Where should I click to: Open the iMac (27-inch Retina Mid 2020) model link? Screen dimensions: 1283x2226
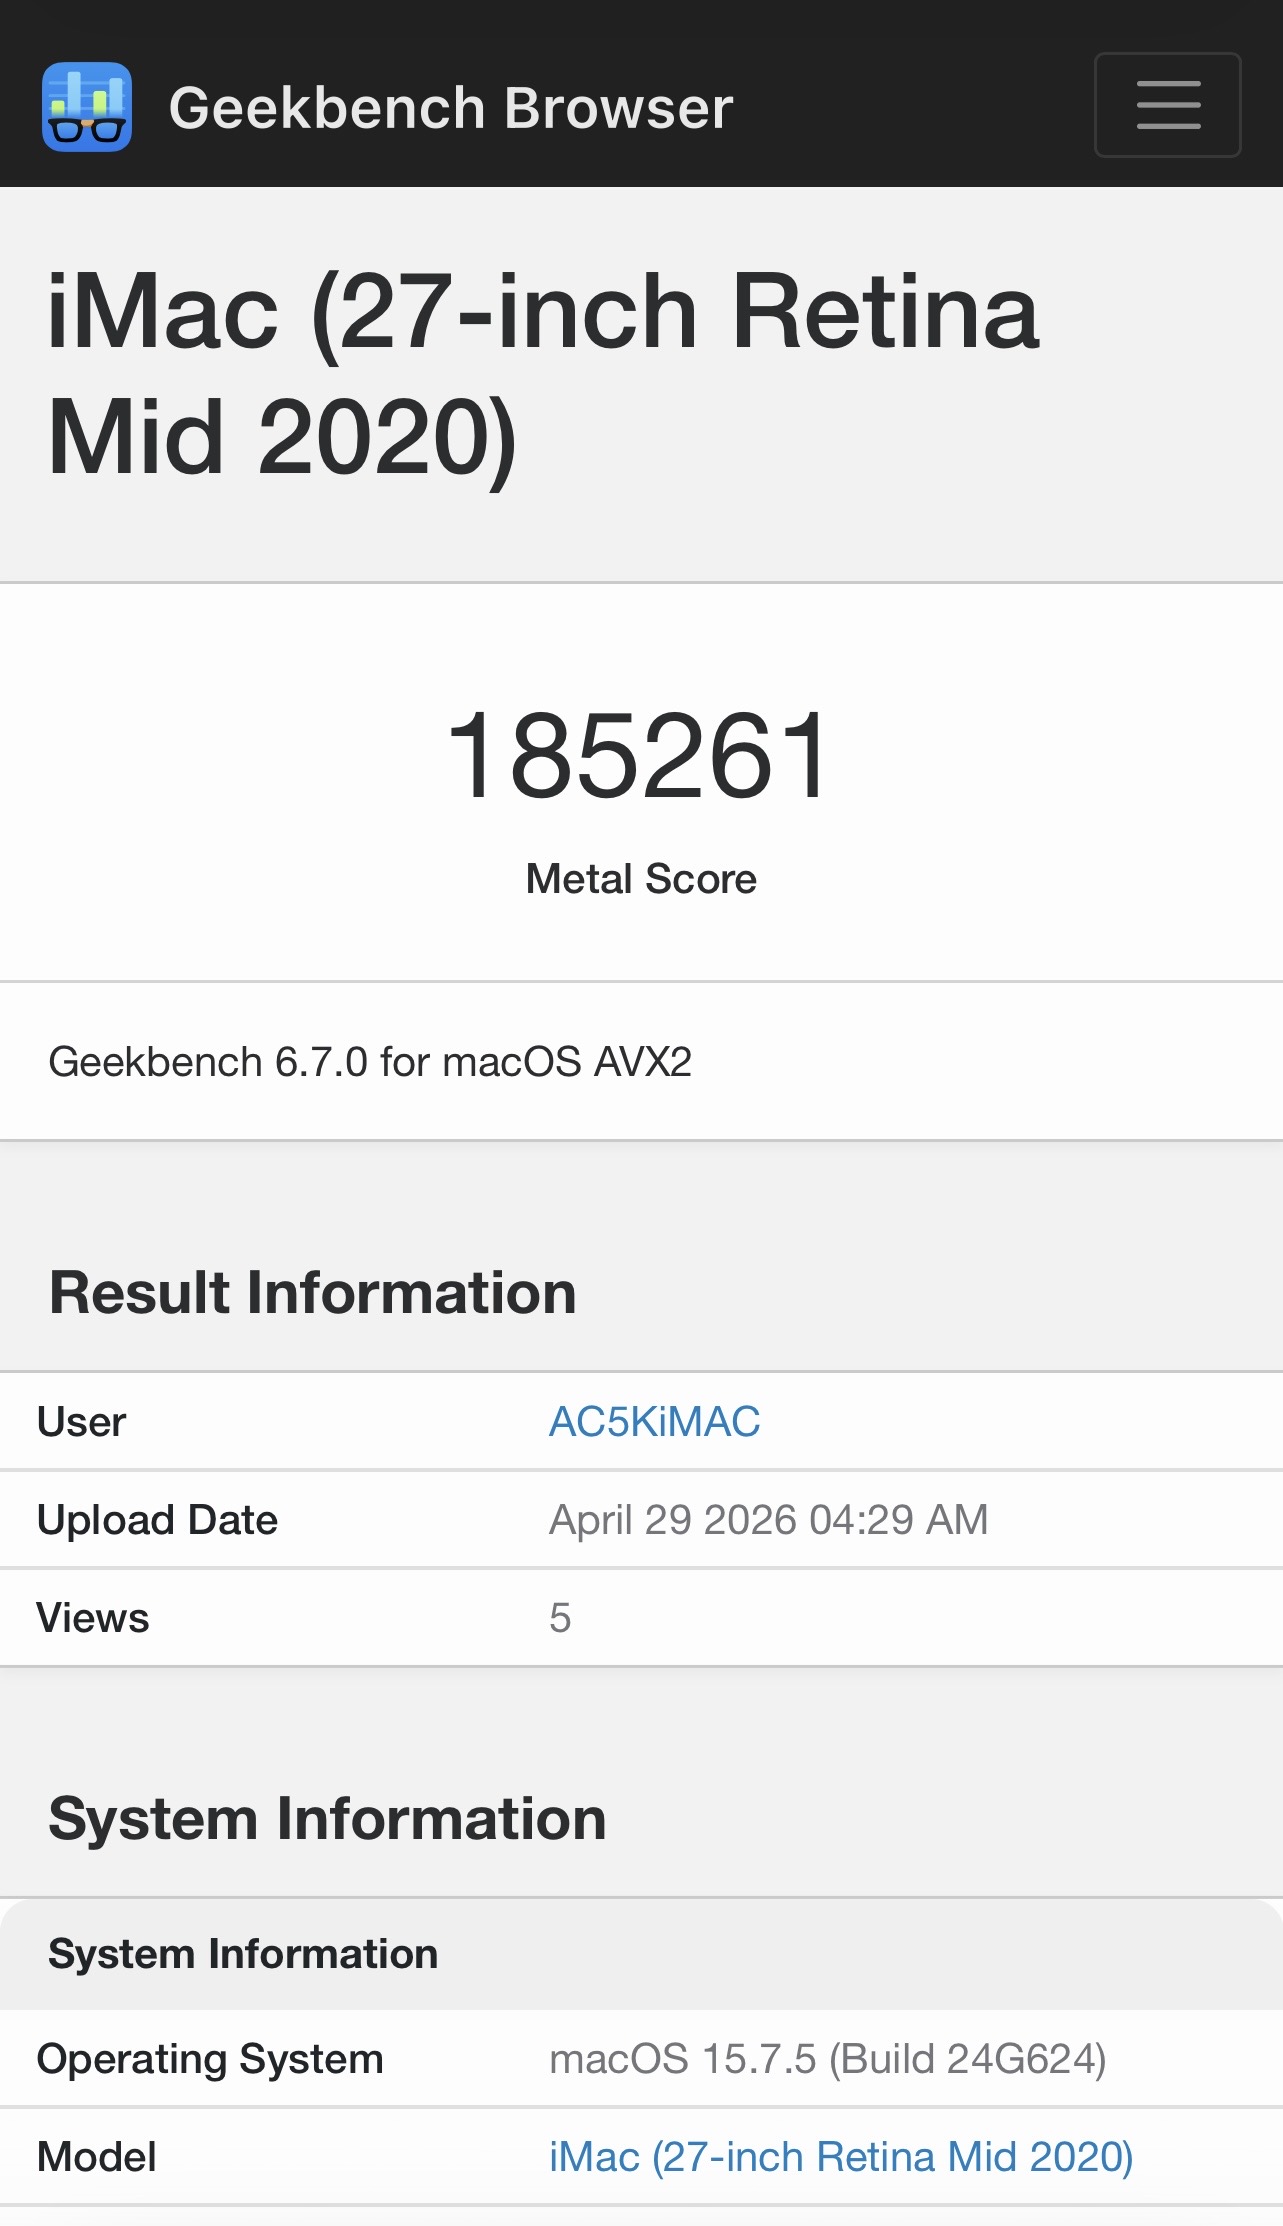(841, 2156)
